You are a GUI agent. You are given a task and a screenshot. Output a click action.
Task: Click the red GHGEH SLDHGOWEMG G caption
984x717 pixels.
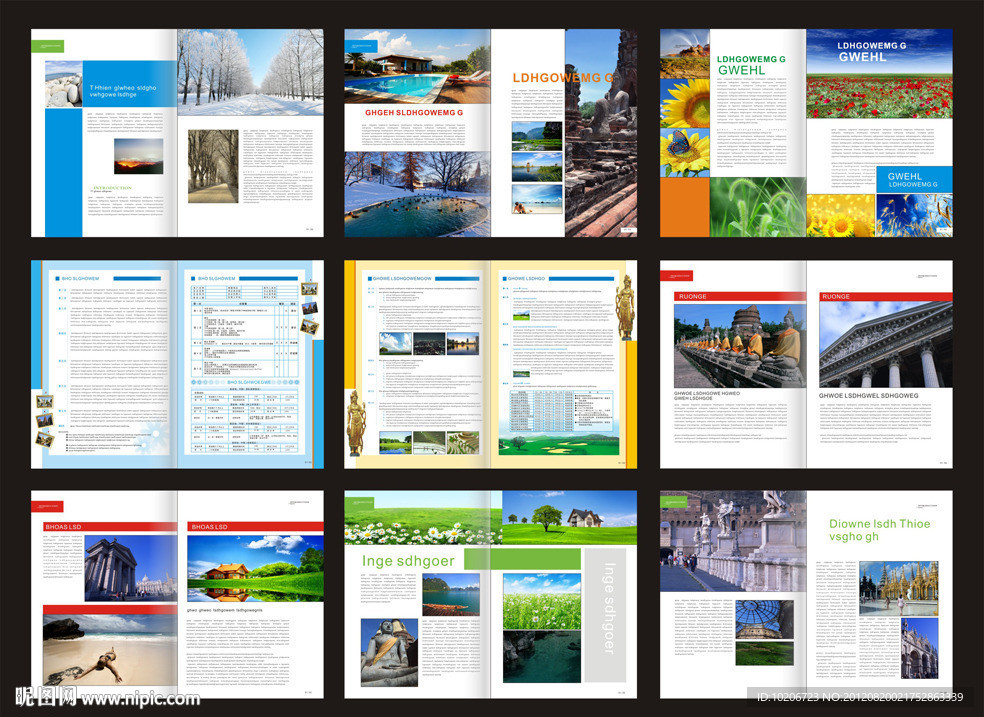point(406,113)
